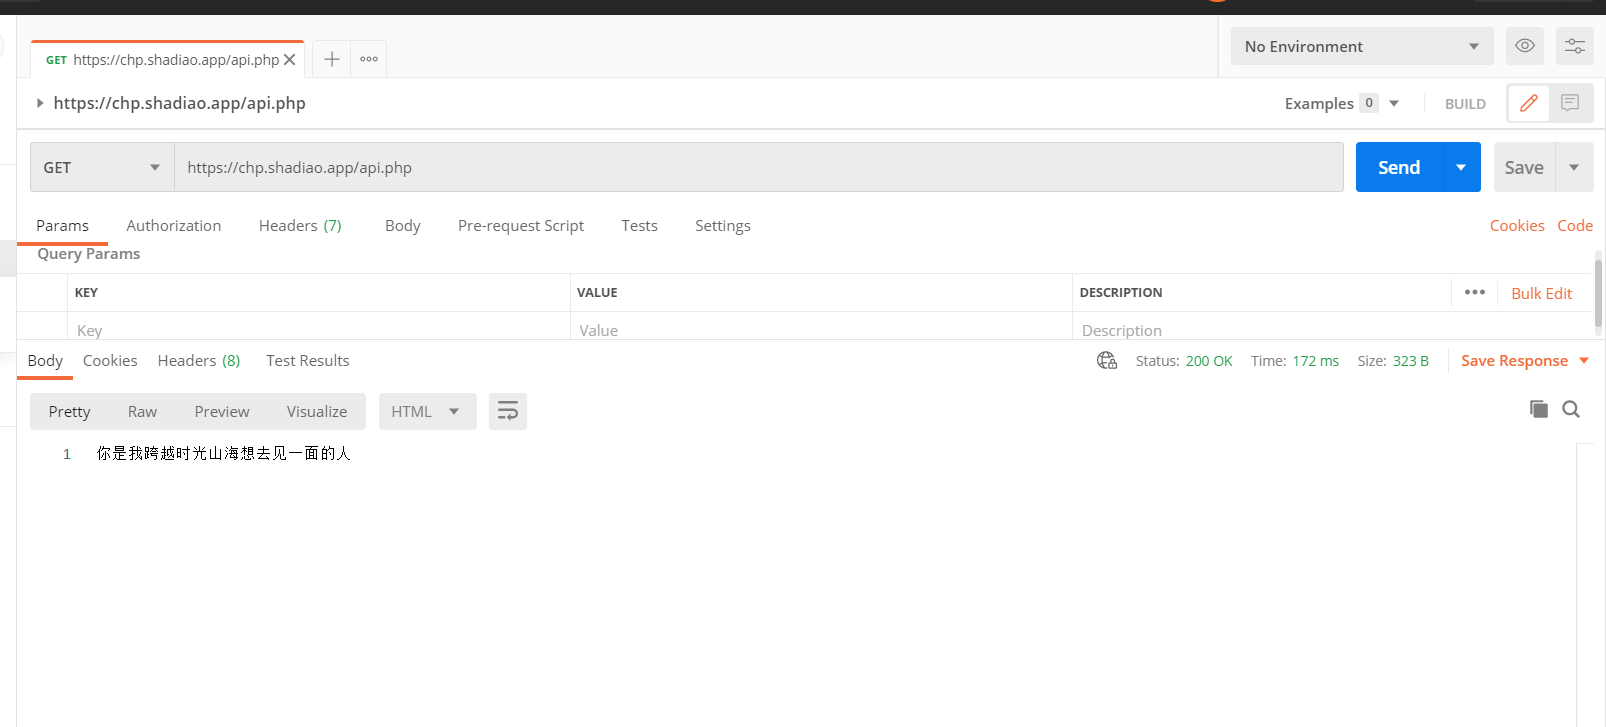Select the response Body tab
This screenshot has height=727, width=1606.
[x=45, y=361]
